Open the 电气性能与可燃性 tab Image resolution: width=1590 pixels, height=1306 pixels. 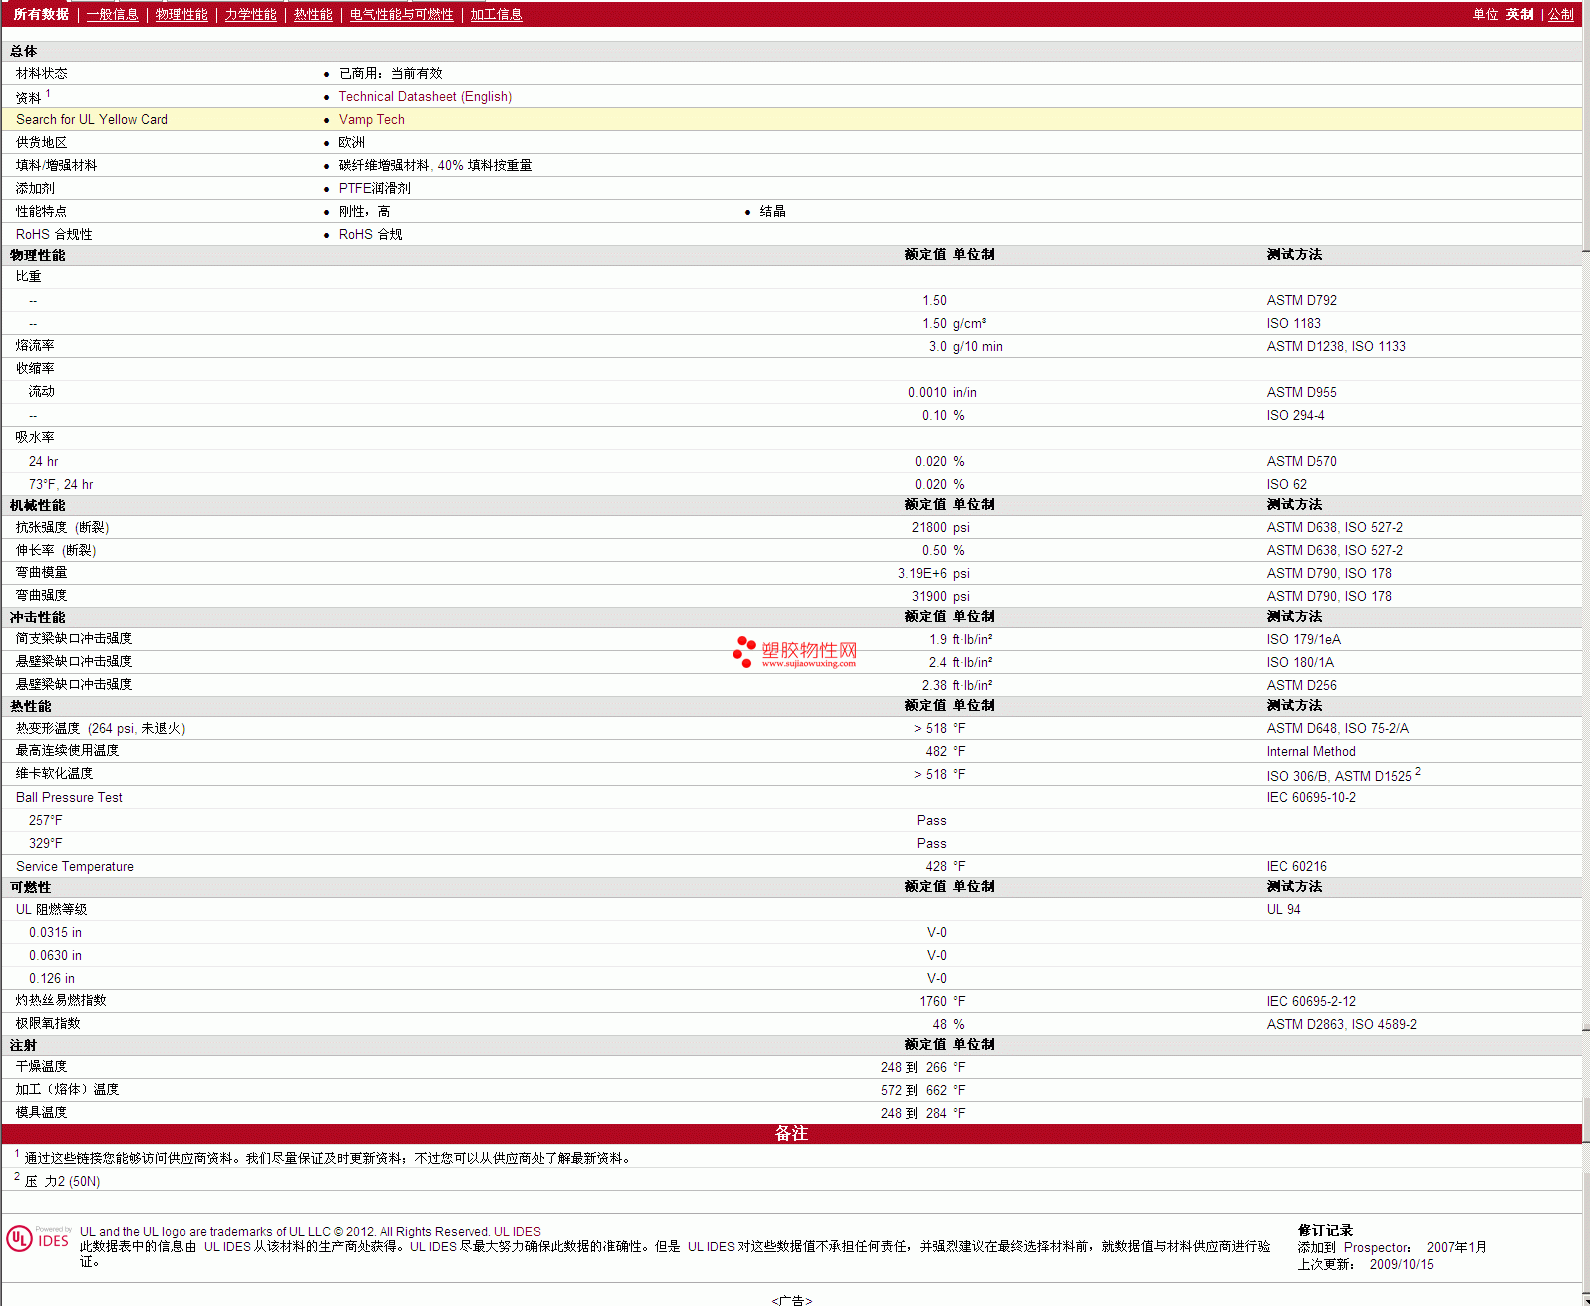[401, 14]
